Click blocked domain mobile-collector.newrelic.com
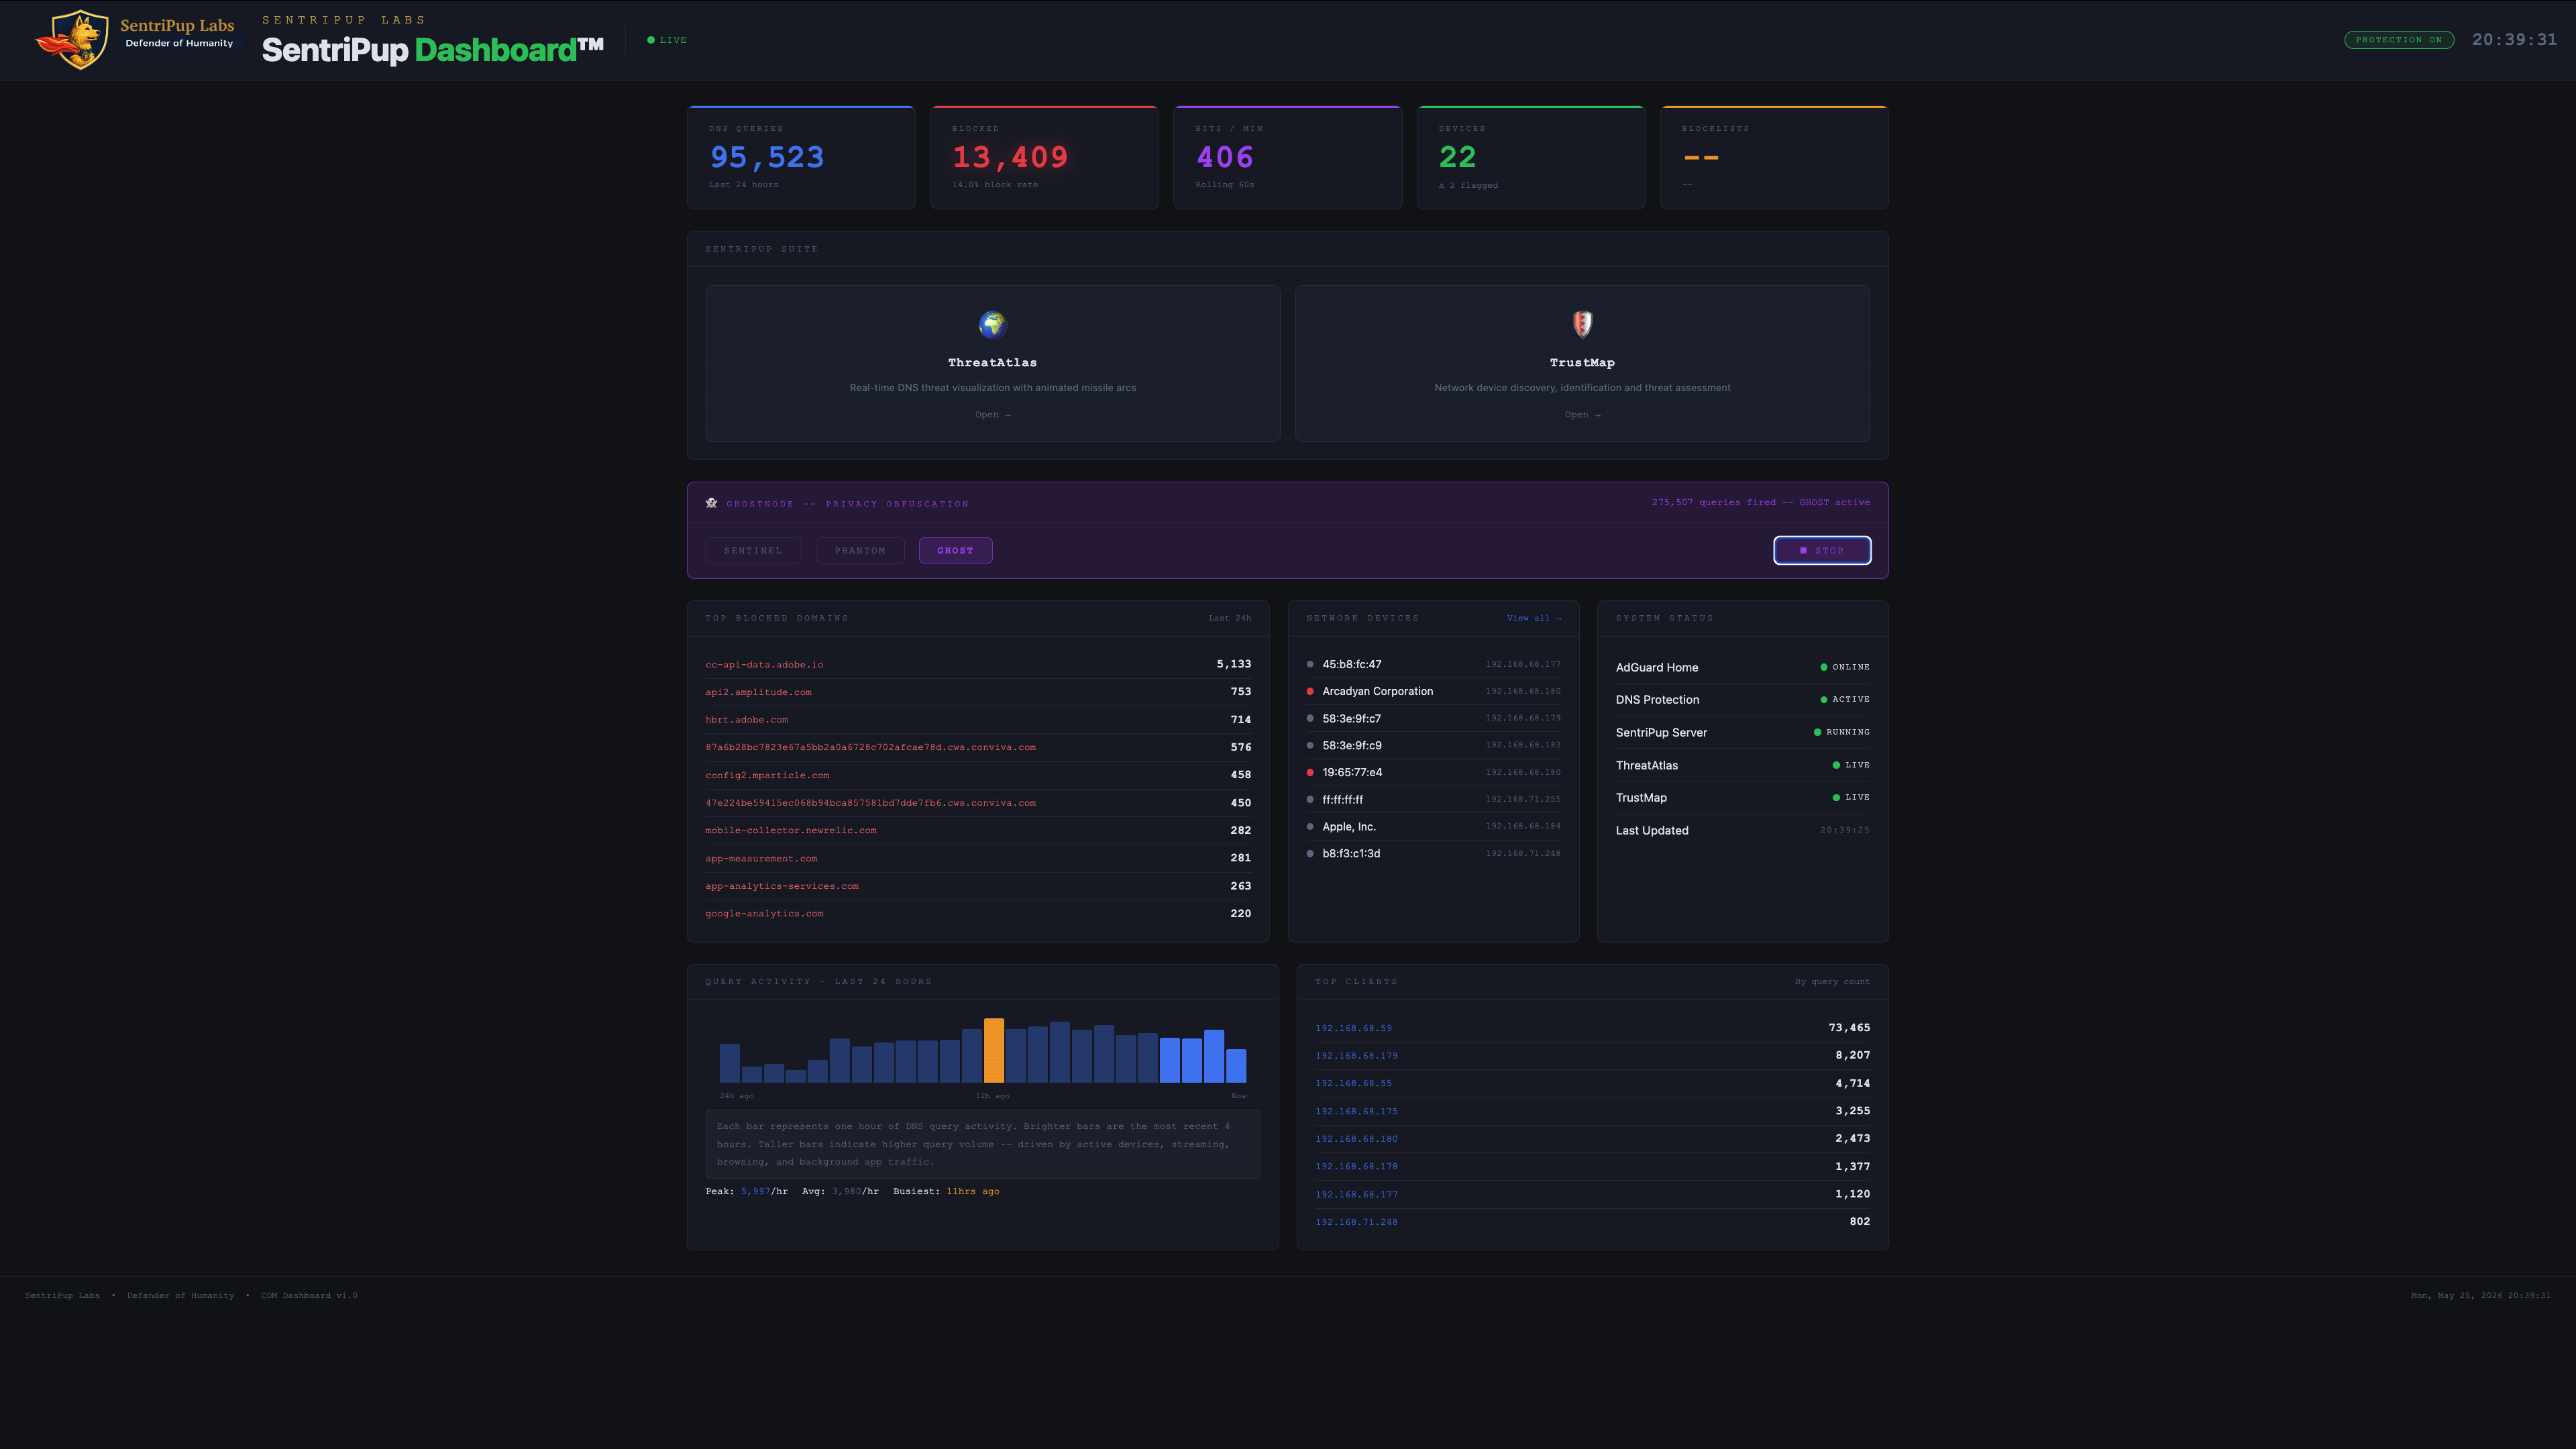The height and width of the screenshot is (1449, 2576). (790, 830)
